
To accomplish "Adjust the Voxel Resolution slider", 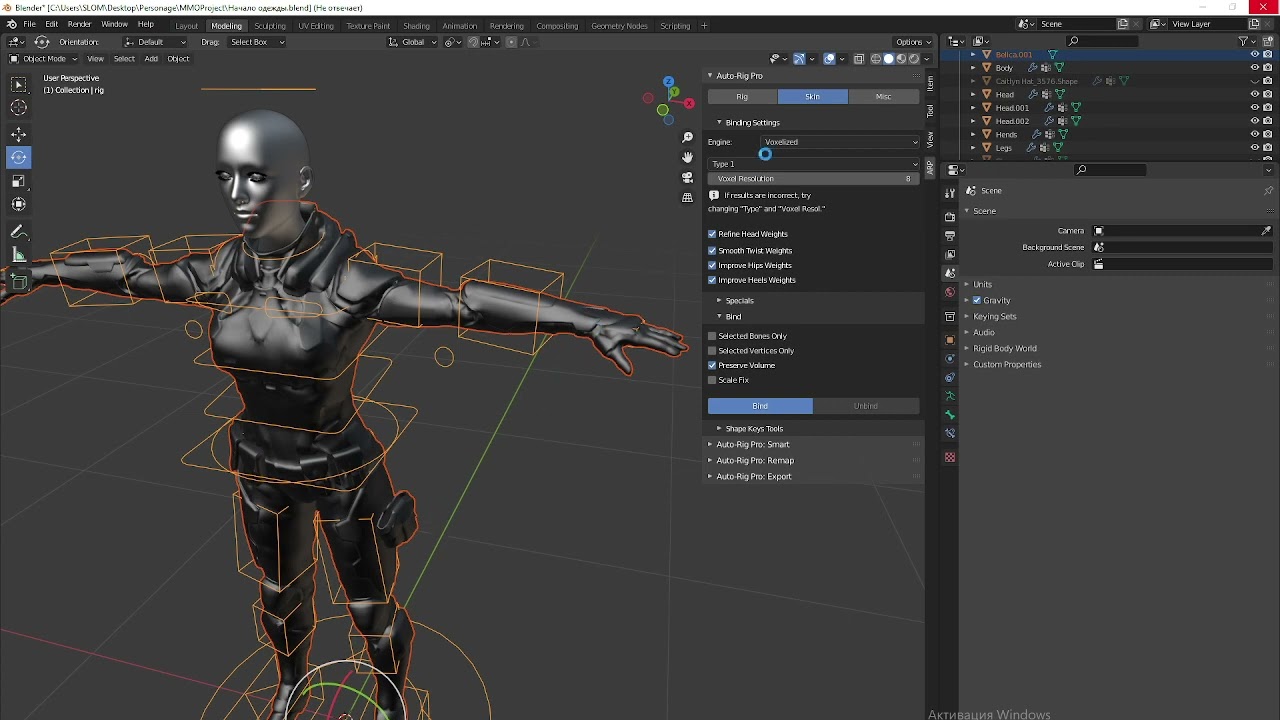I will tap(814, 179).
